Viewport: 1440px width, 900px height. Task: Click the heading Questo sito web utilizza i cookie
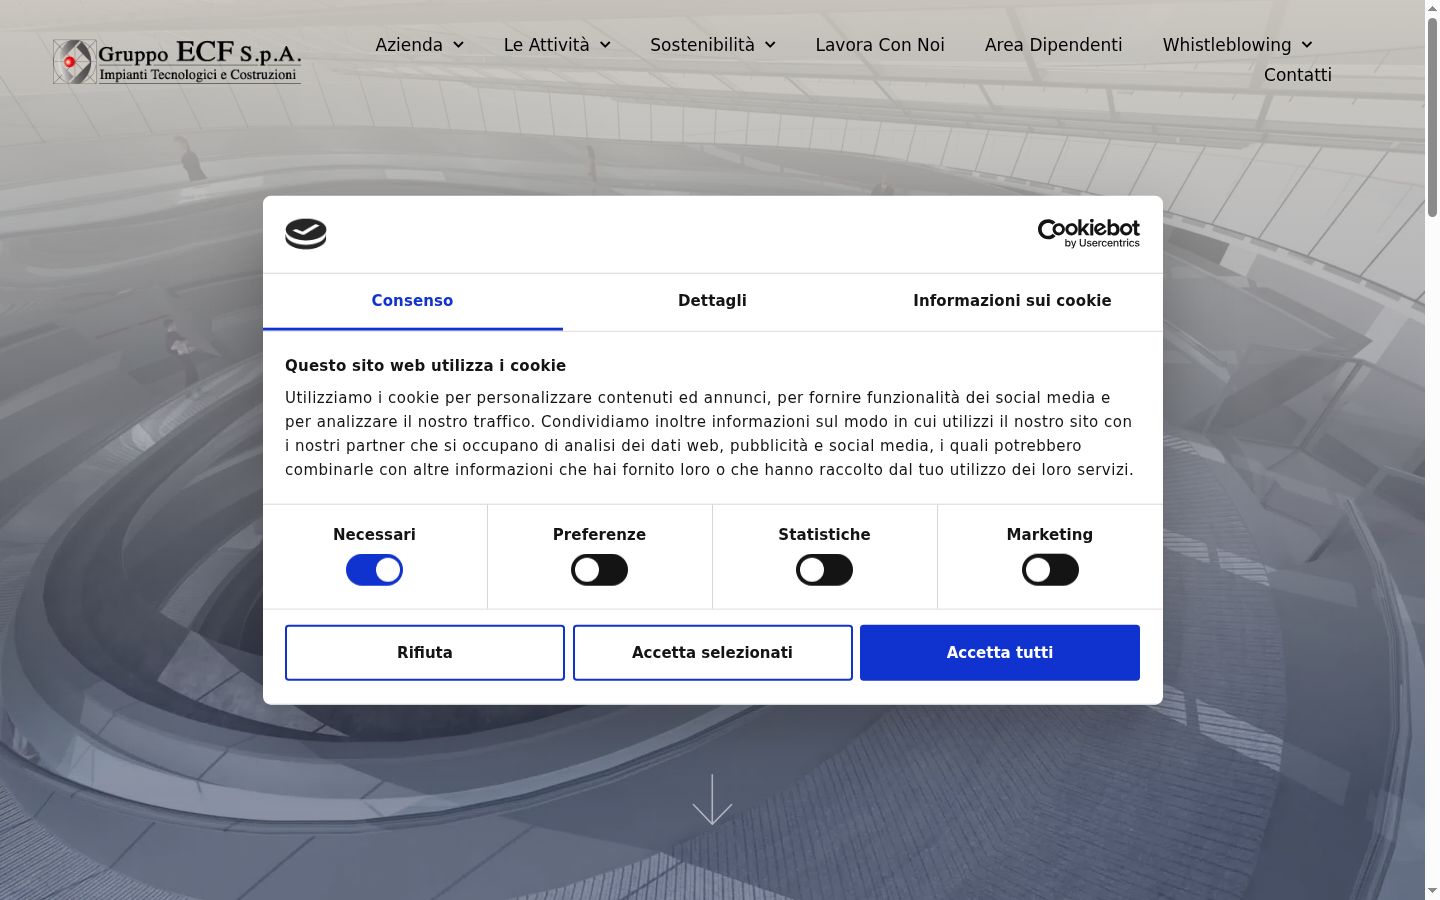click(x=425, y=366)
